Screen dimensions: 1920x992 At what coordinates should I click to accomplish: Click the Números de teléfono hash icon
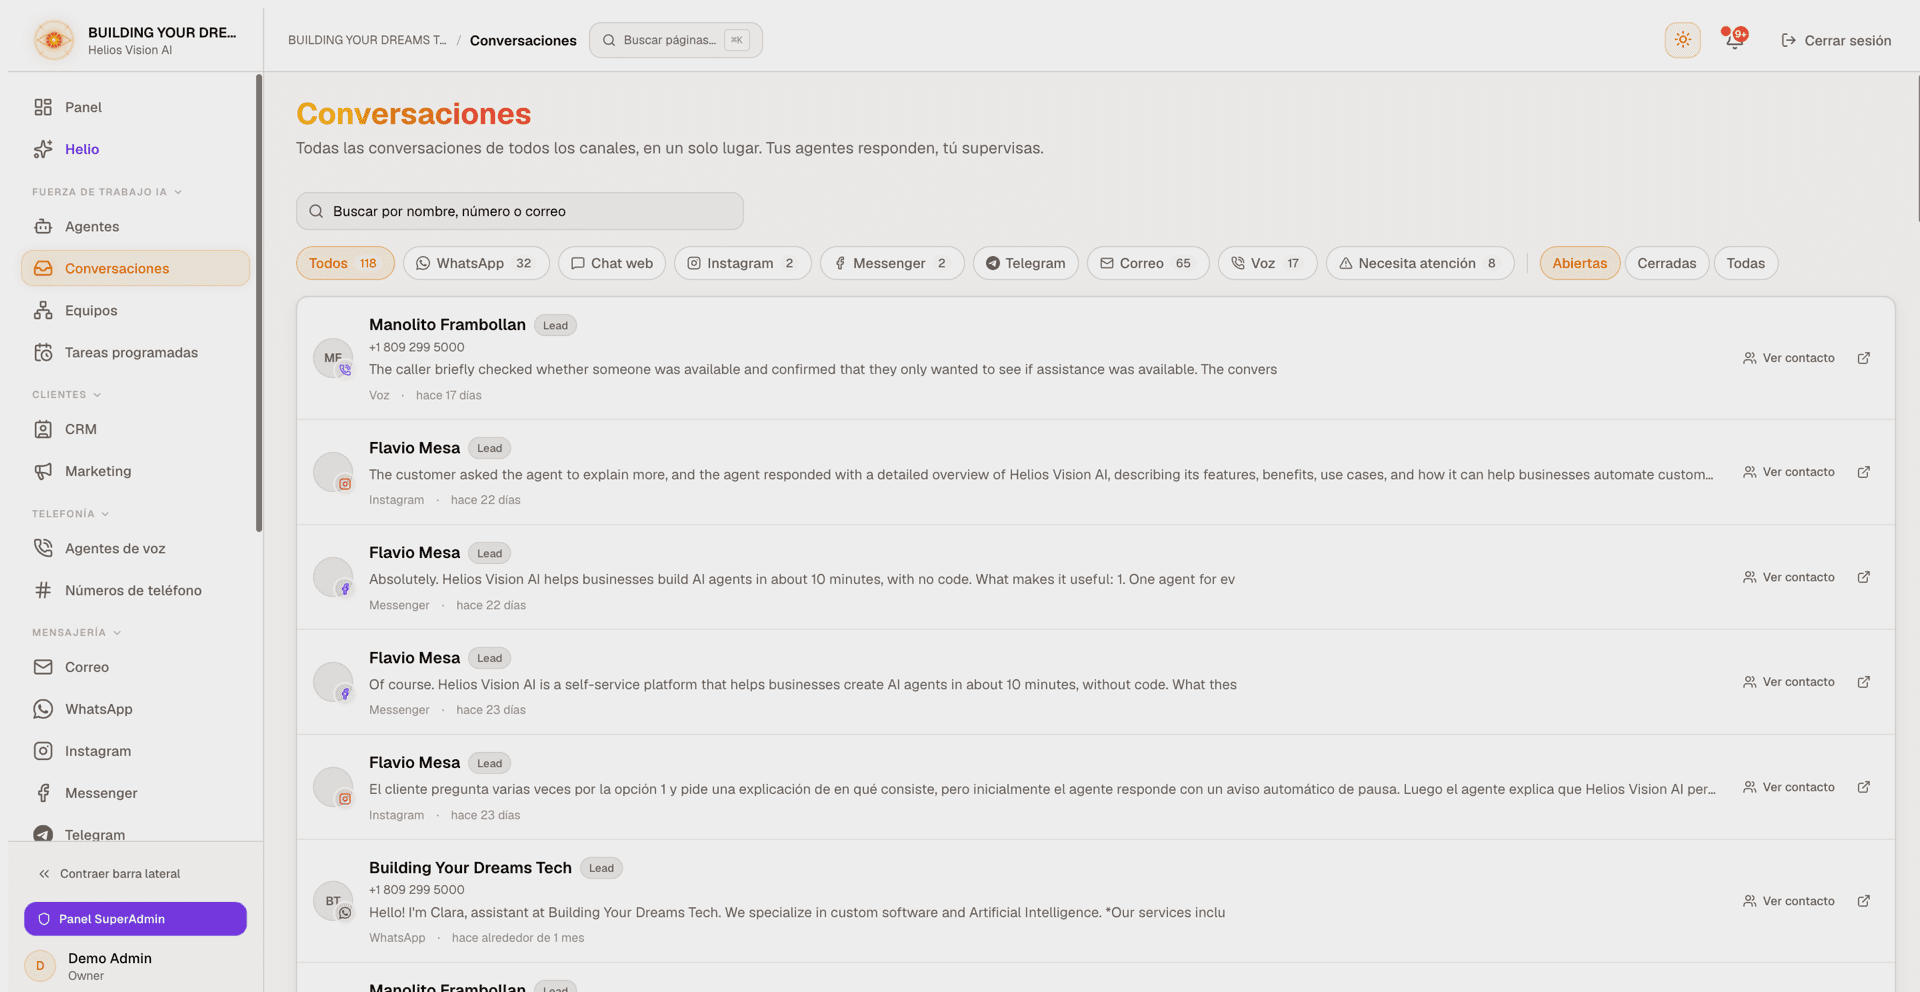click(43, 590)
